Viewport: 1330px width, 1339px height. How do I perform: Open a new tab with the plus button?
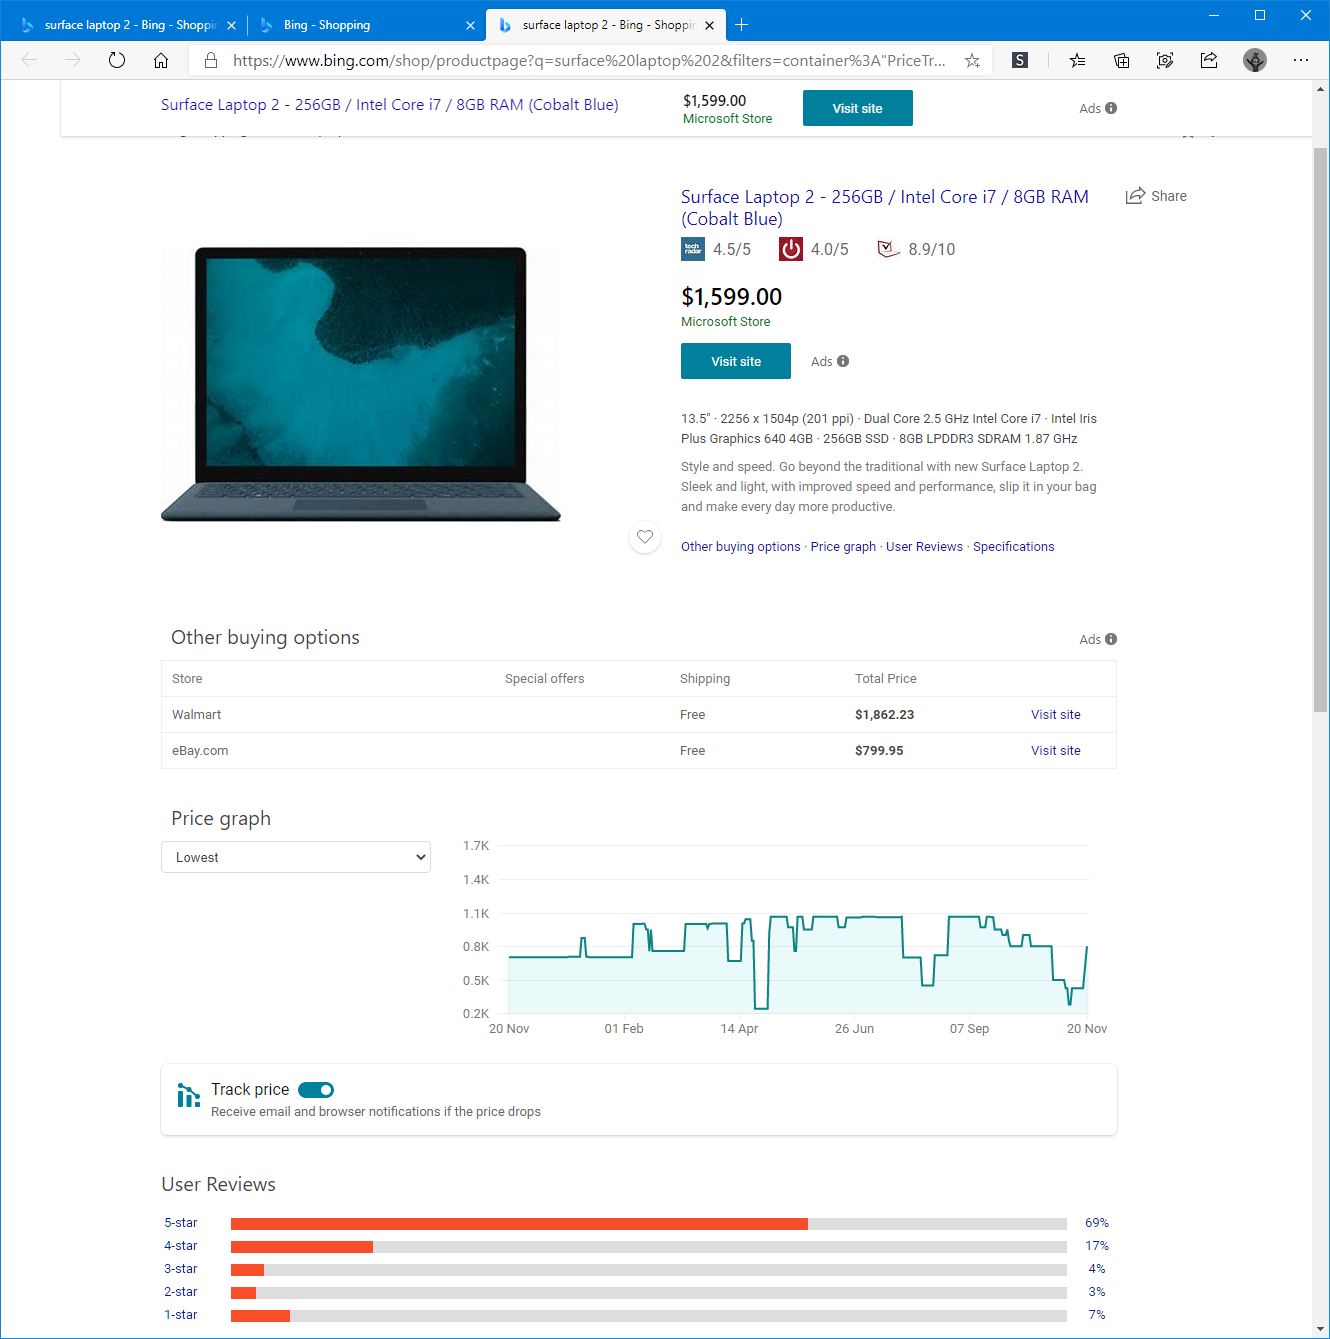tap(741, 24)
